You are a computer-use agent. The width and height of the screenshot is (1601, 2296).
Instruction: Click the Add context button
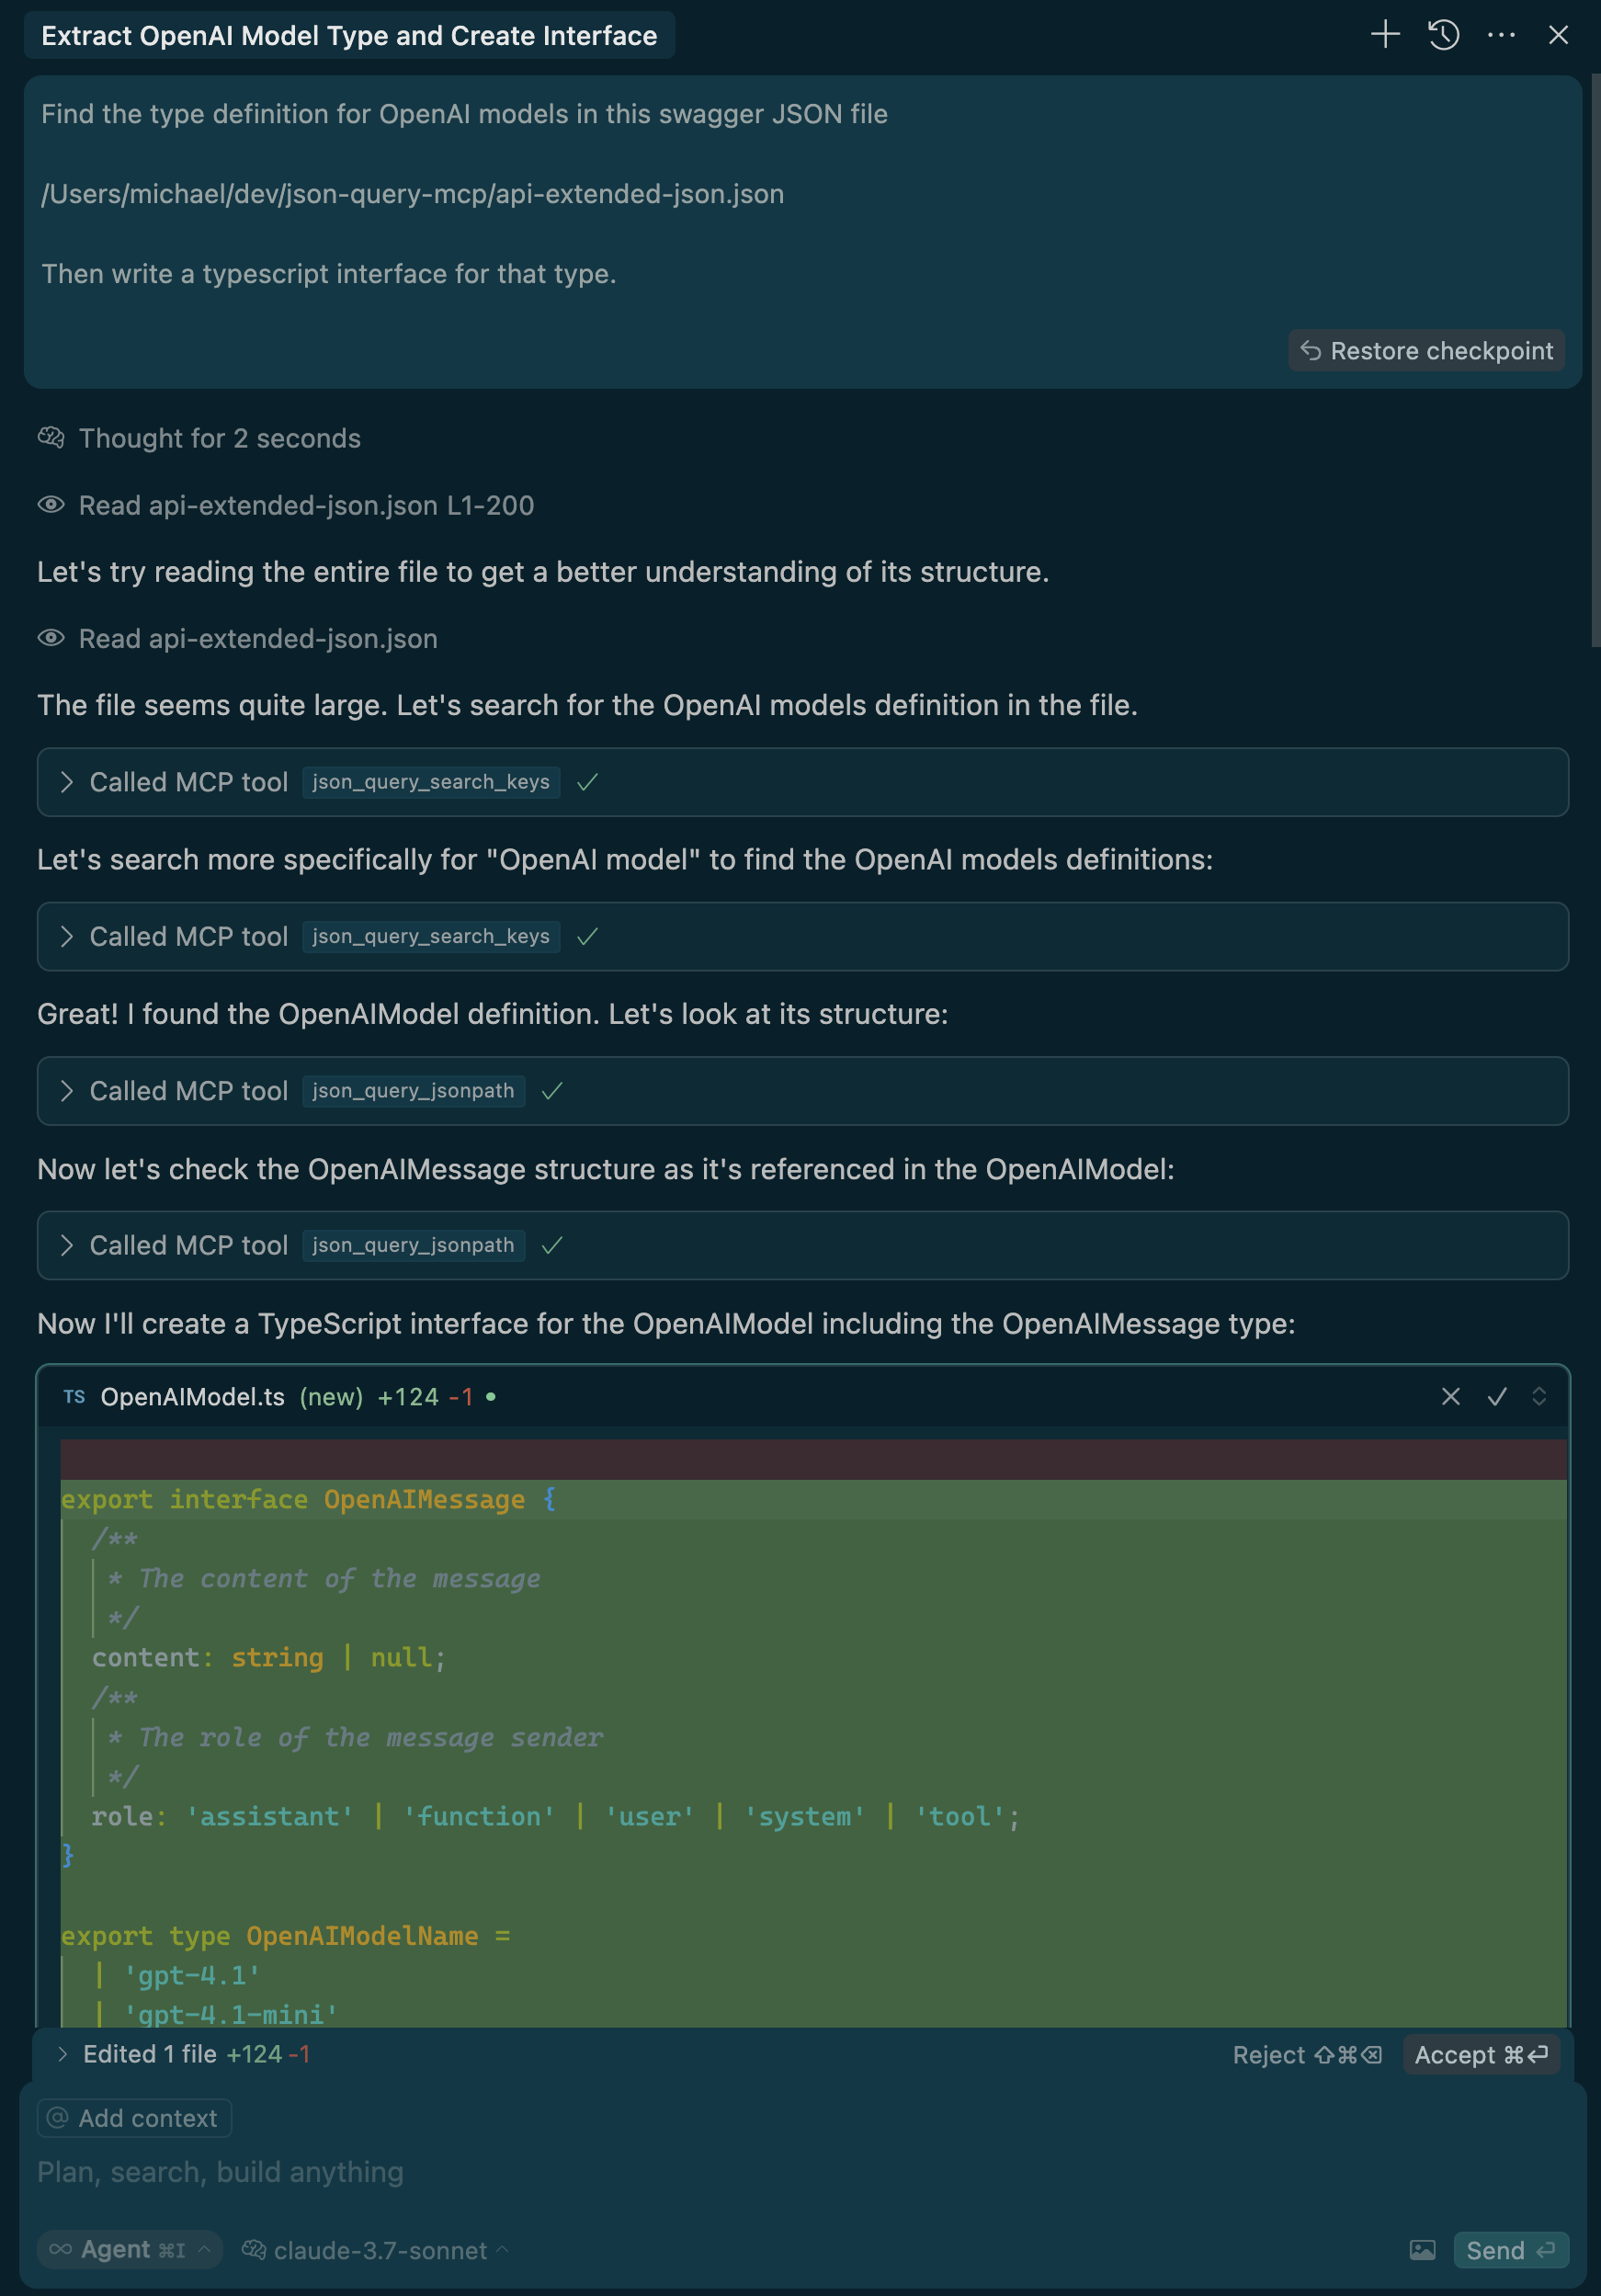point(135,2118)
